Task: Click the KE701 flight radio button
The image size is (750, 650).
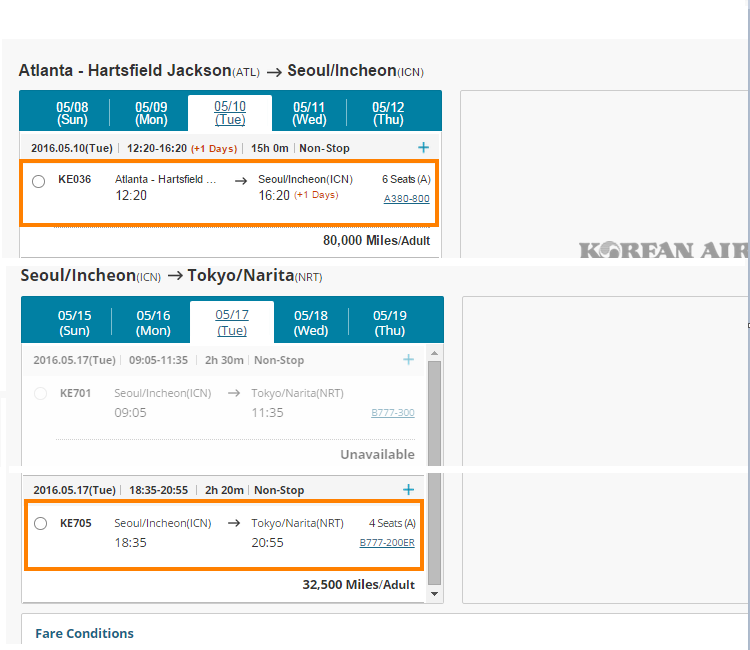Action: pyautogui.click(x=40, y=394)
